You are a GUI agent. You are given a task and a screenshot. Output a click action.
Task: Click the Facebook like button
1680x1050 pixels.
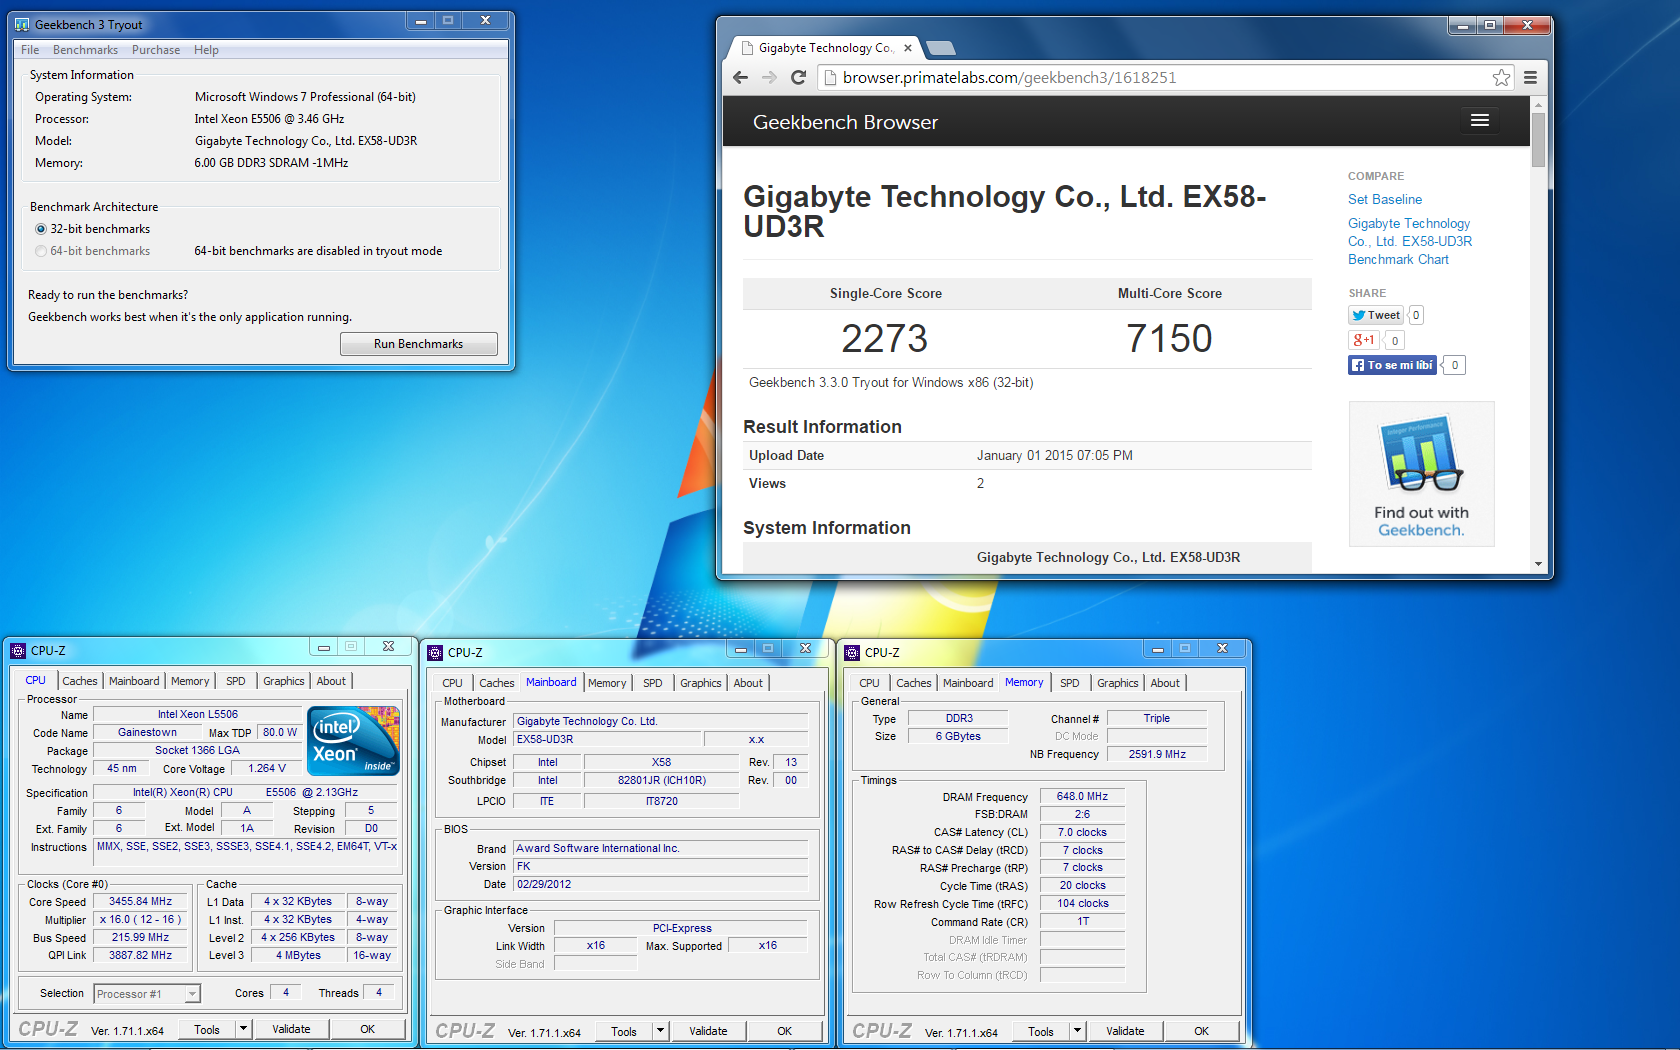point(1393,365)
